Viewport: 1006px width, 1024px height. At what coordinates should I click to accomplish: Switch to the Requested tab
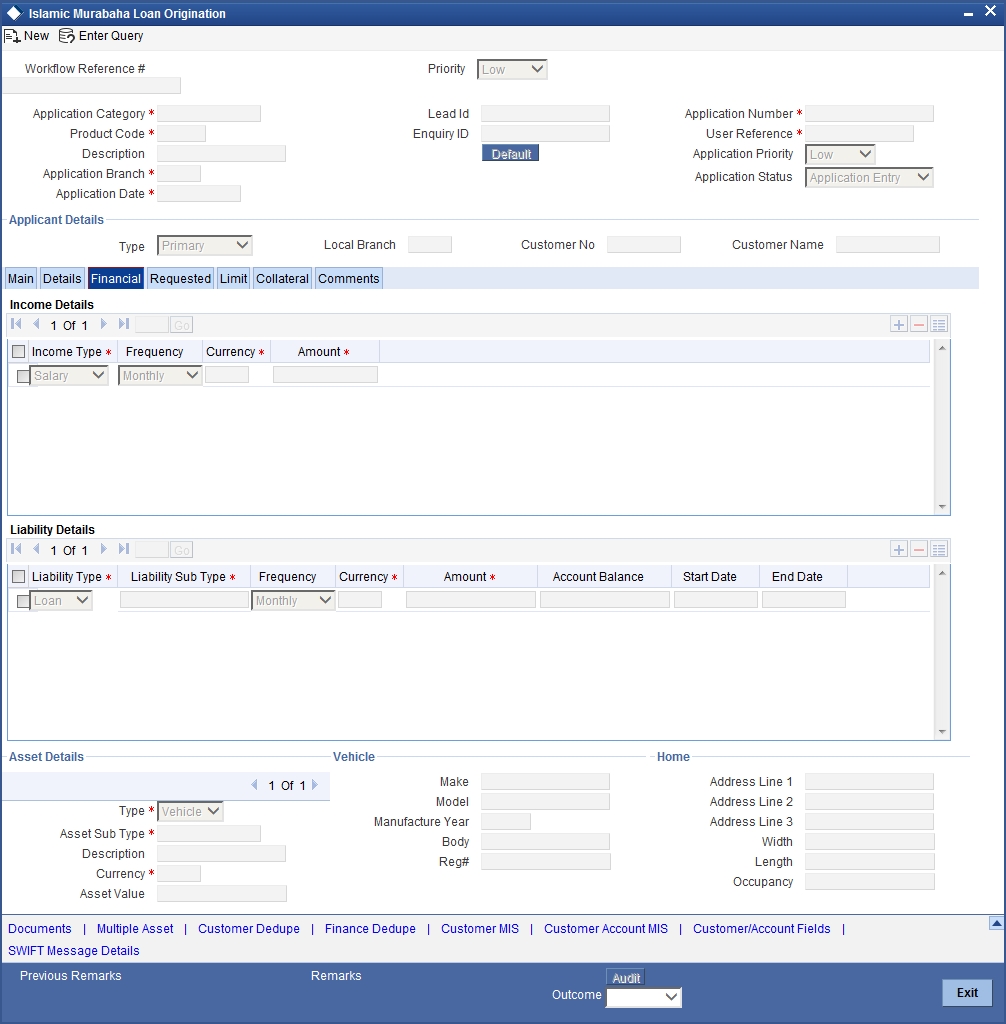[180, 279]
